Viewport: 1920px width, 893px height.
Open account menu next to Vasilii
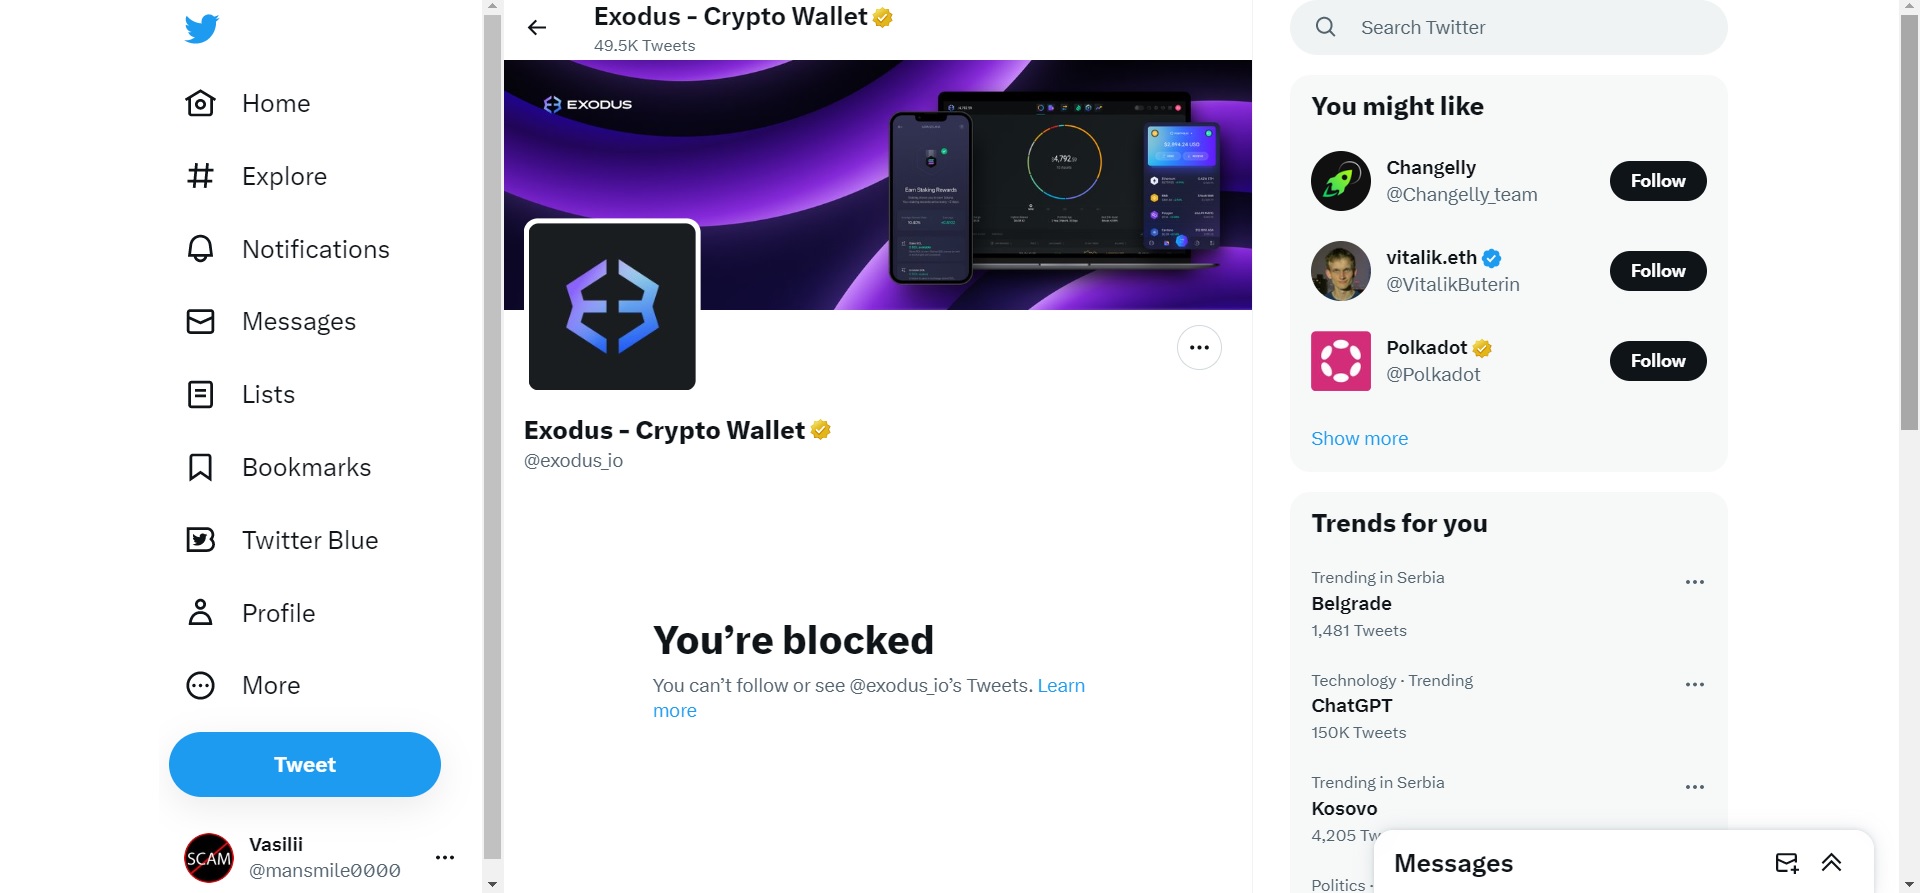(x=445, y=857)
